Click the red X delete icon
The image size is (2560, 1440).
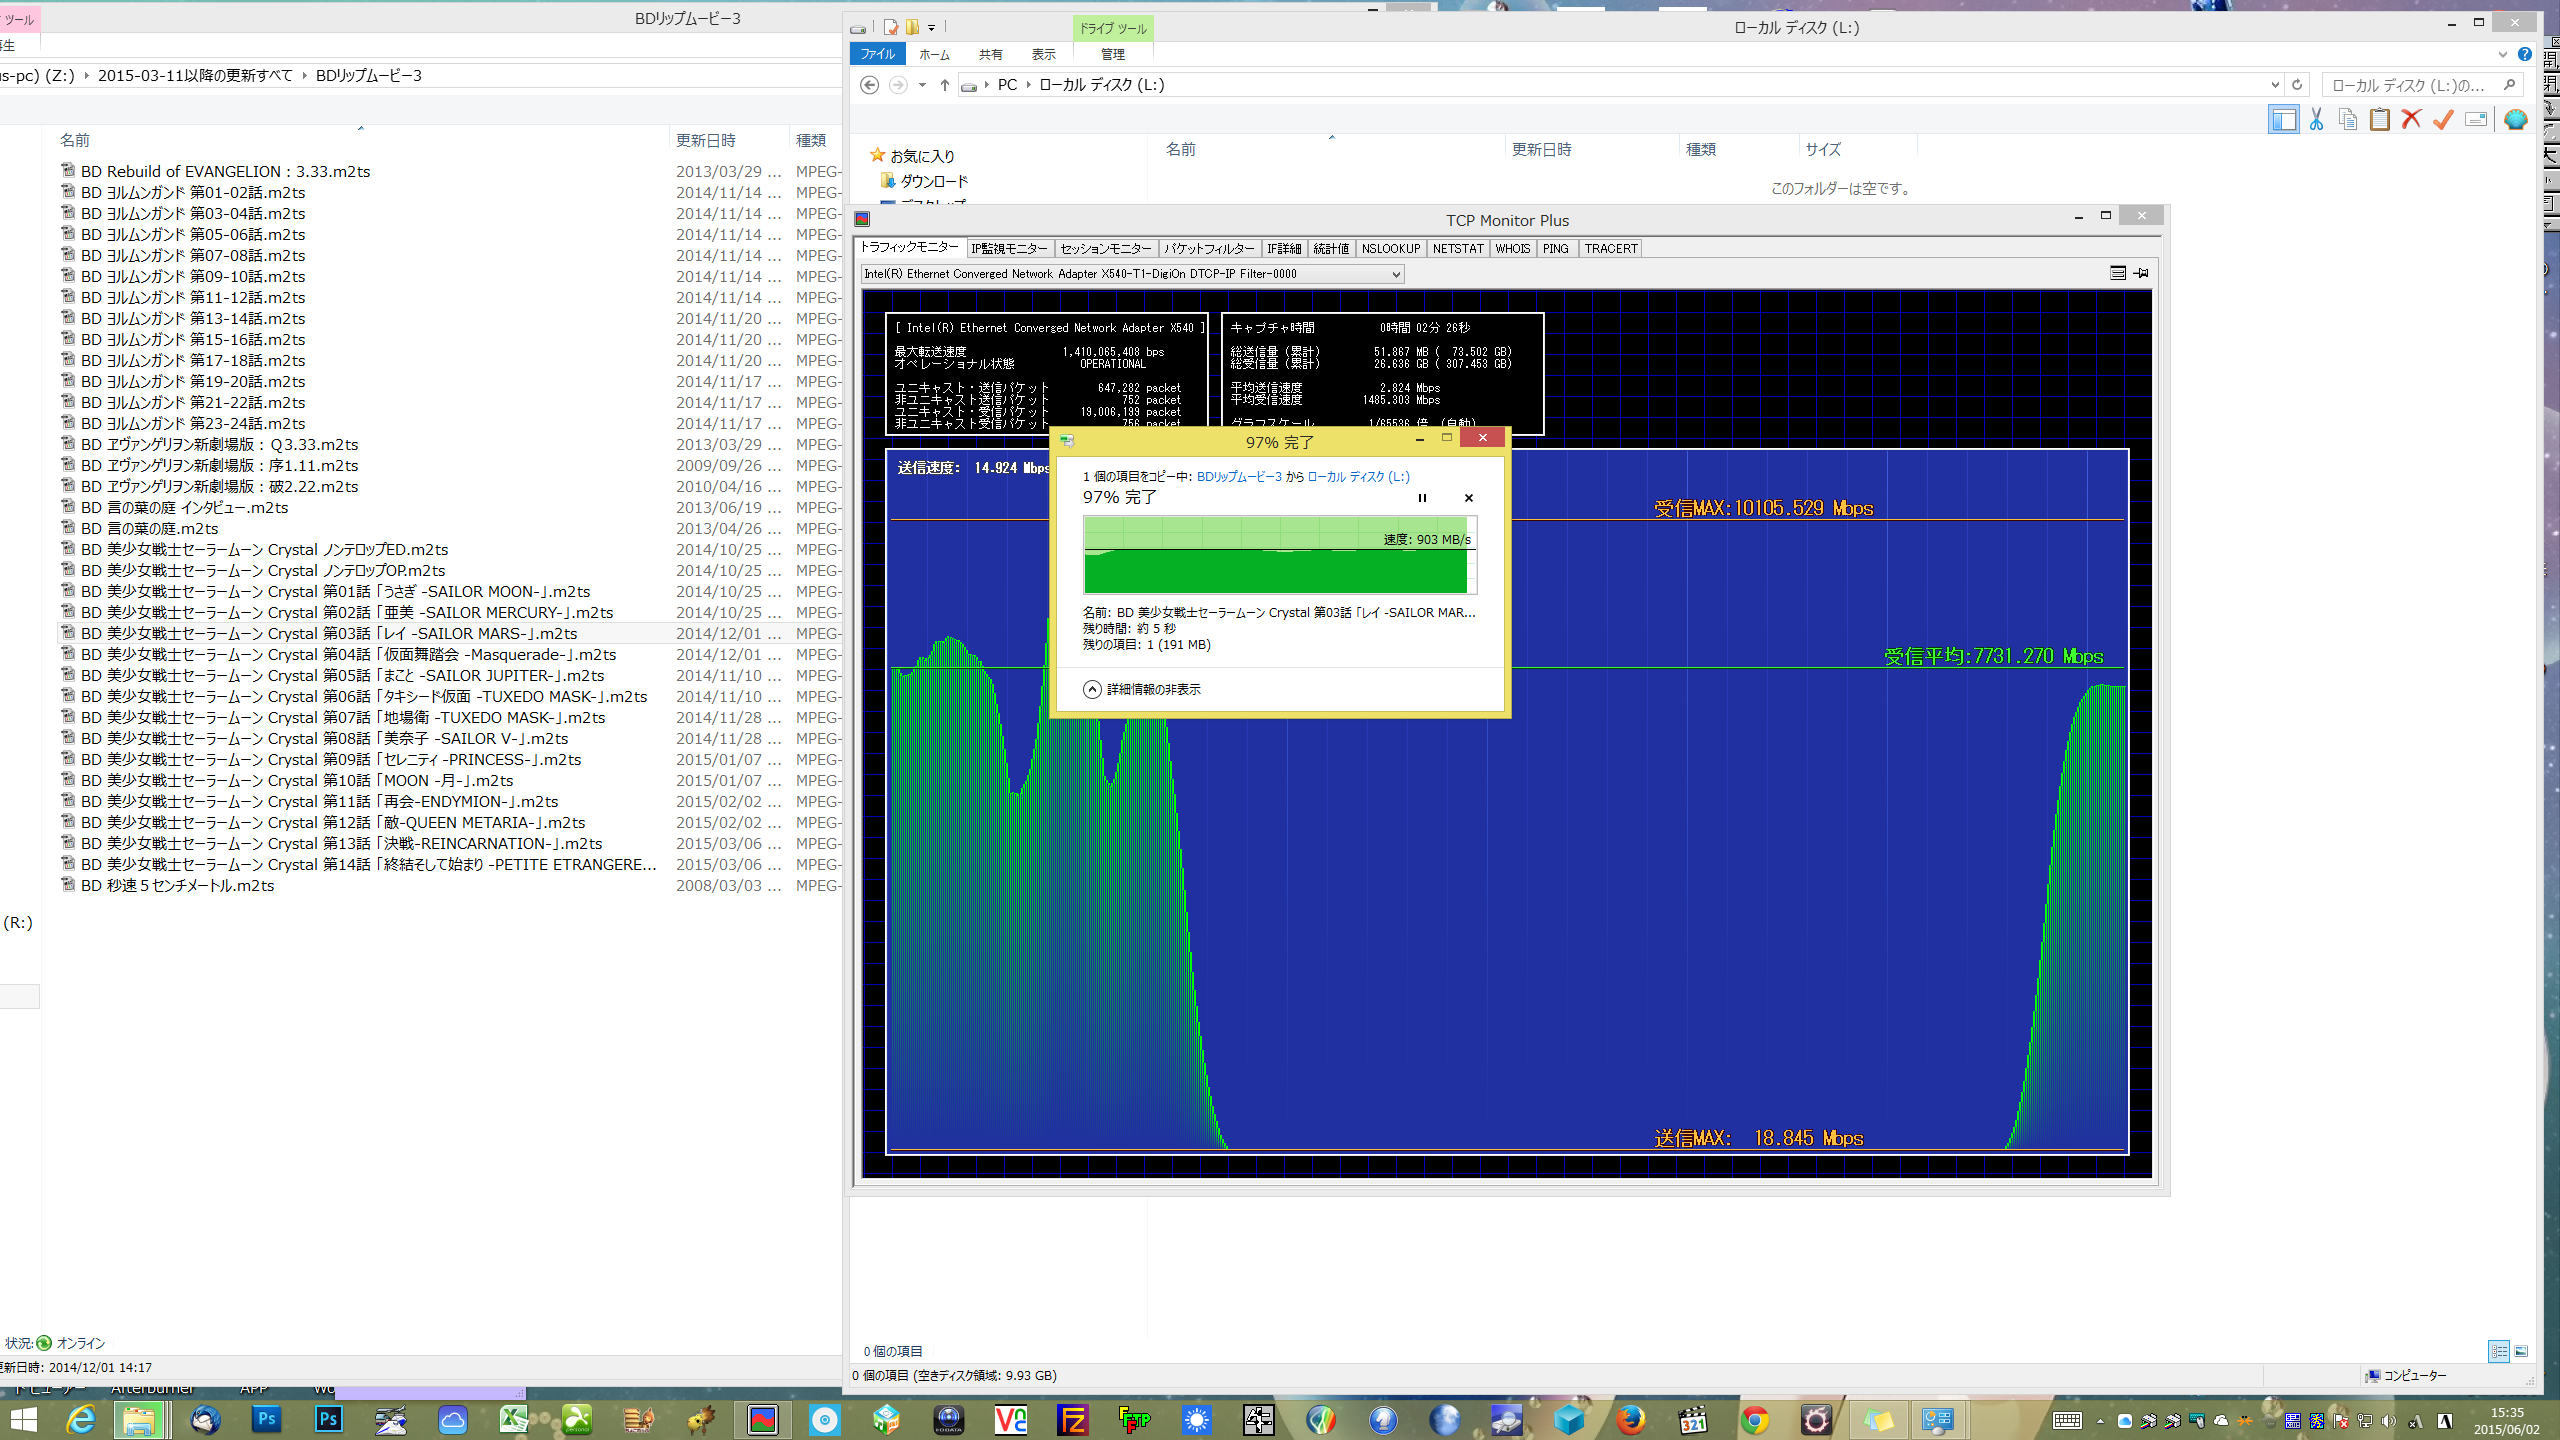[x=2411, y=120]
